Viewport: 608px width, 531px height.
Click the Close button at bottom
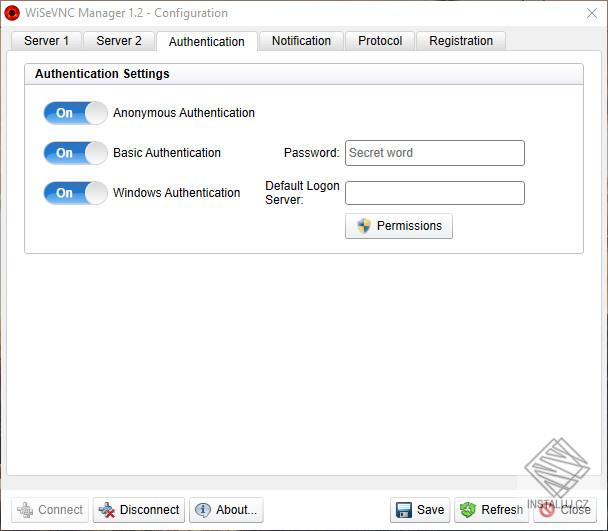coord(565,510)
